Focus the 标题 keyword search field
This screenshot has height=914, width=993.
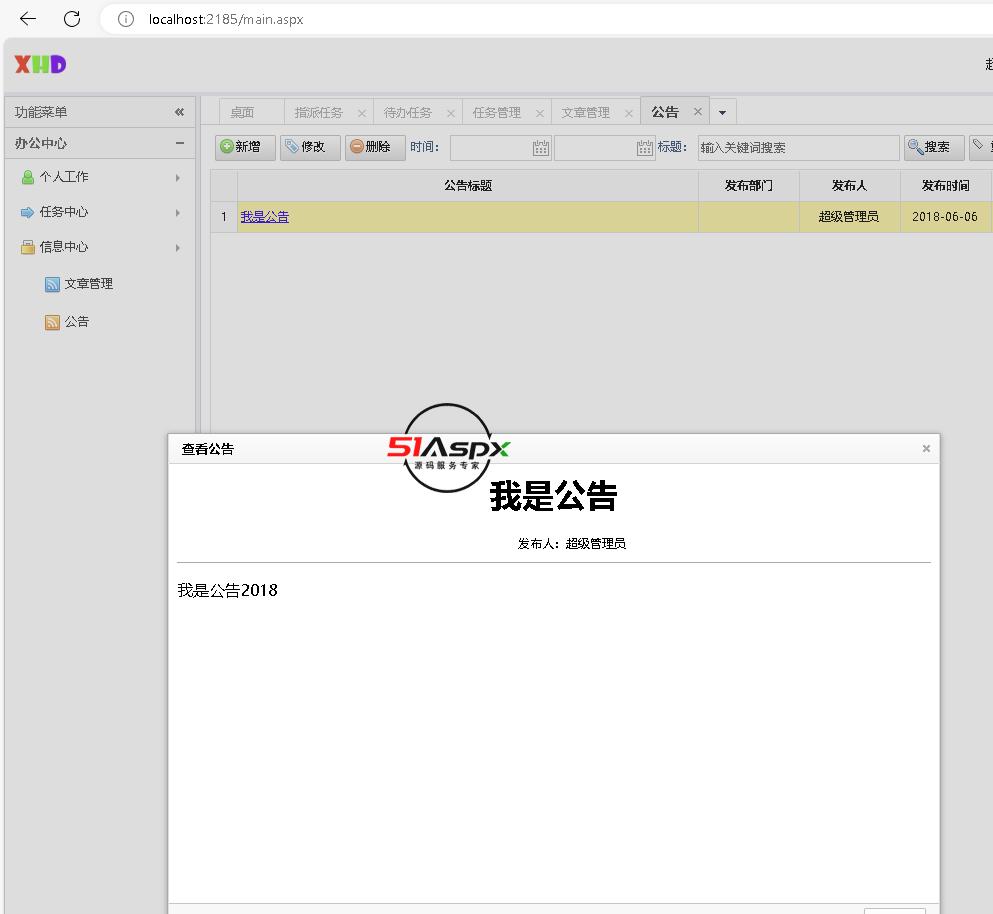(x=798, y=148)
